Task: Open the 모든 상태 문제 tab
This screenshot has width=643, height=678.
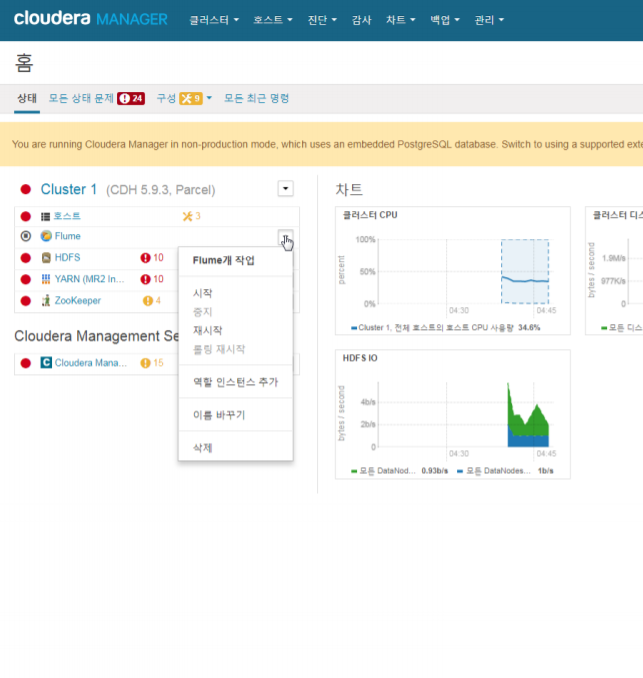Action: (81, 99)
